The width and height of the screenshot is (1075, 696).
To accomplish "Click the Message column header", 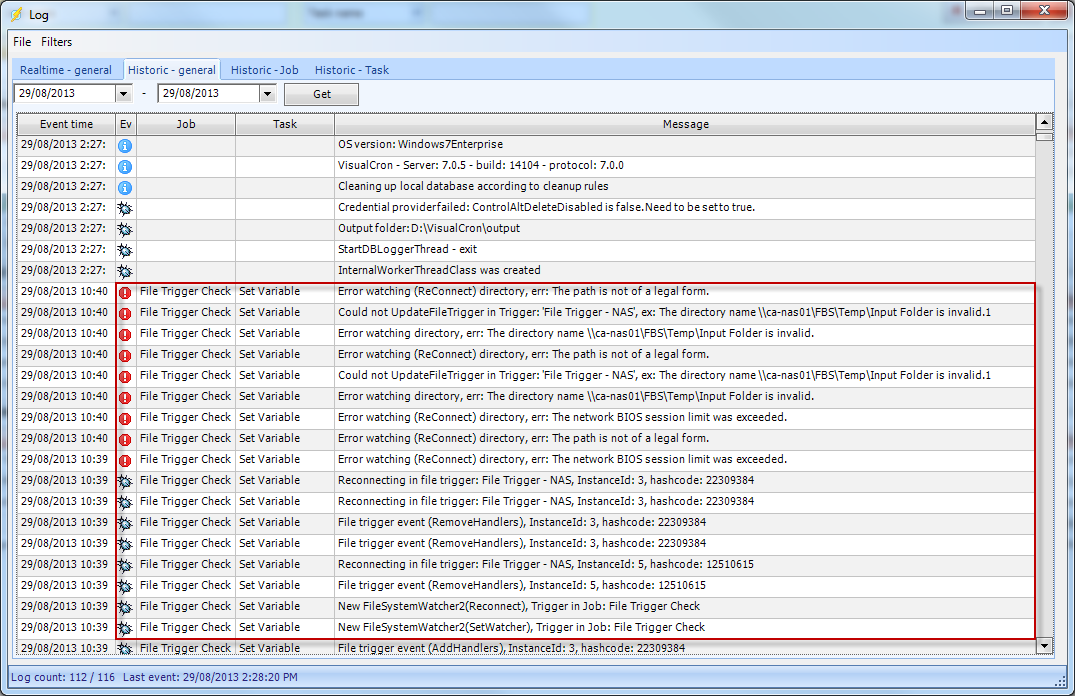I will [x=685, y=124].
